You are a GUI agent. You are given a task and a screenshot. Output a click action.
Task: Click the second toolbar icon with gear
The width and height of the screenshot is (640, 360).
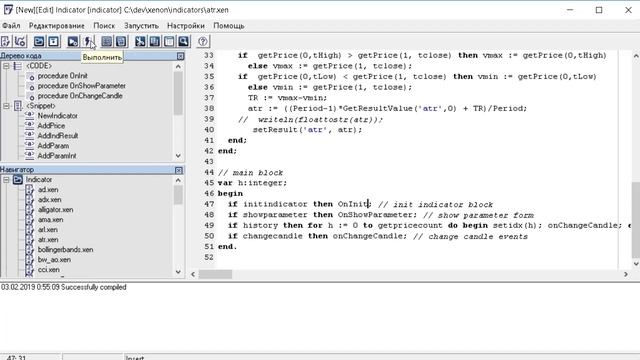(x=20, y=41)
